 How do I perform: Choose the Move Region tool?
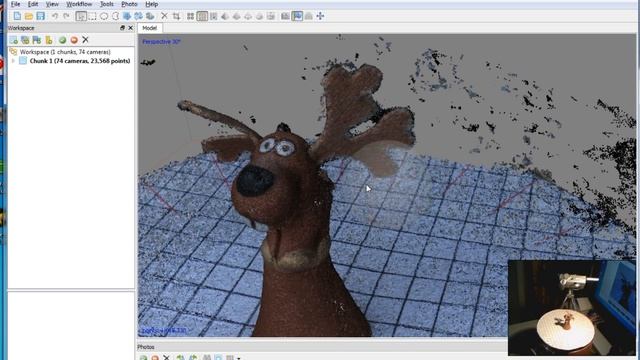pyautogui.click(x=127, y=16)
